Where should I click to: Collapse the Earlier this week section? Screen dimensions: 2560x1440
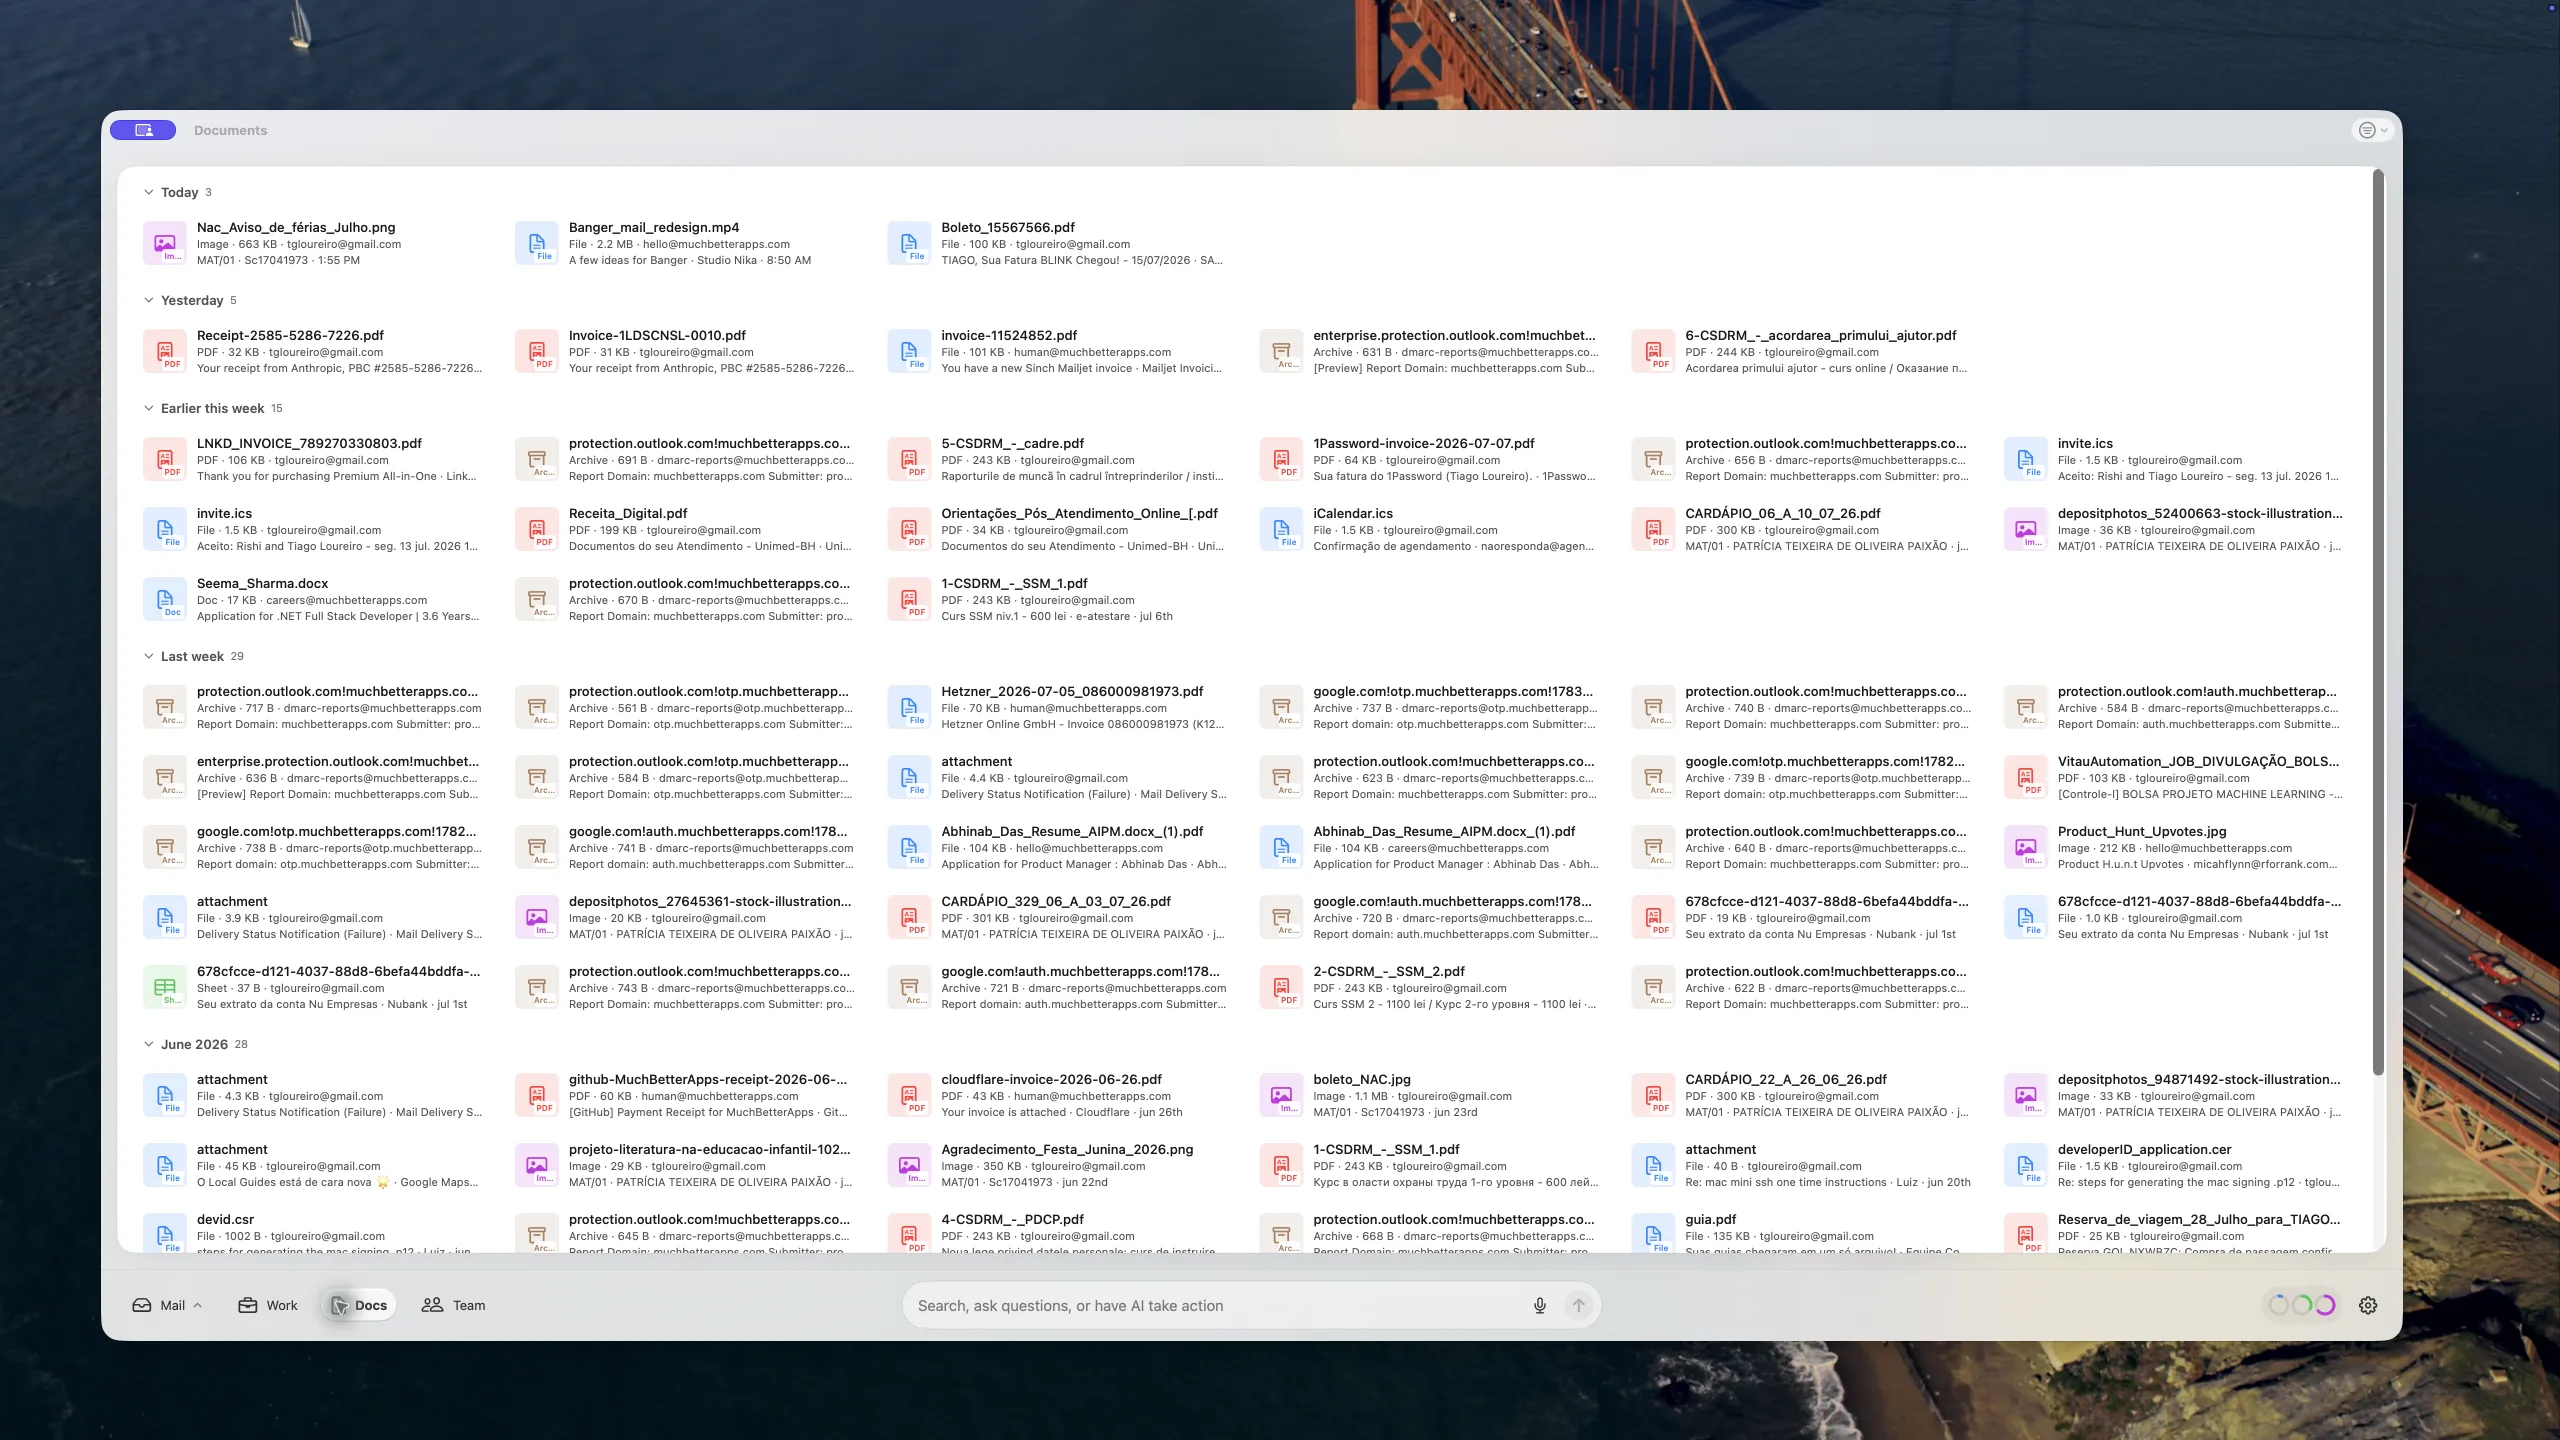(148, 408)
